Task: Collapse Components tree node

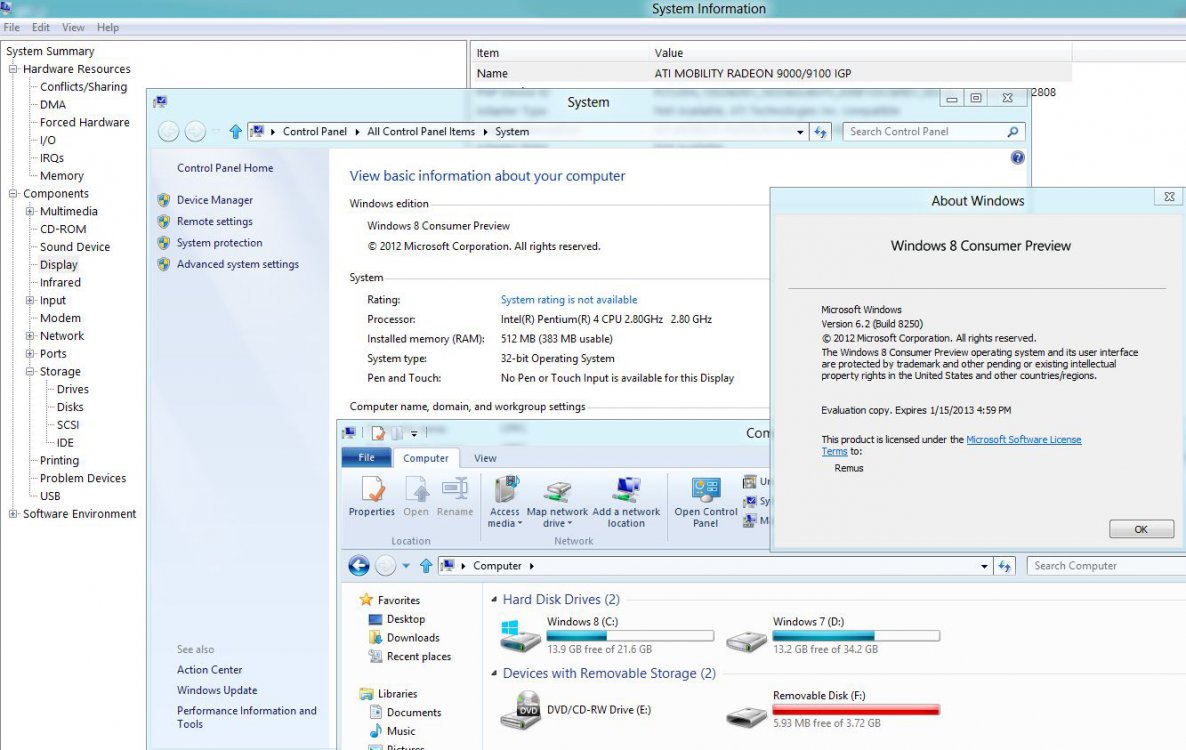Action: click(13, 194)
